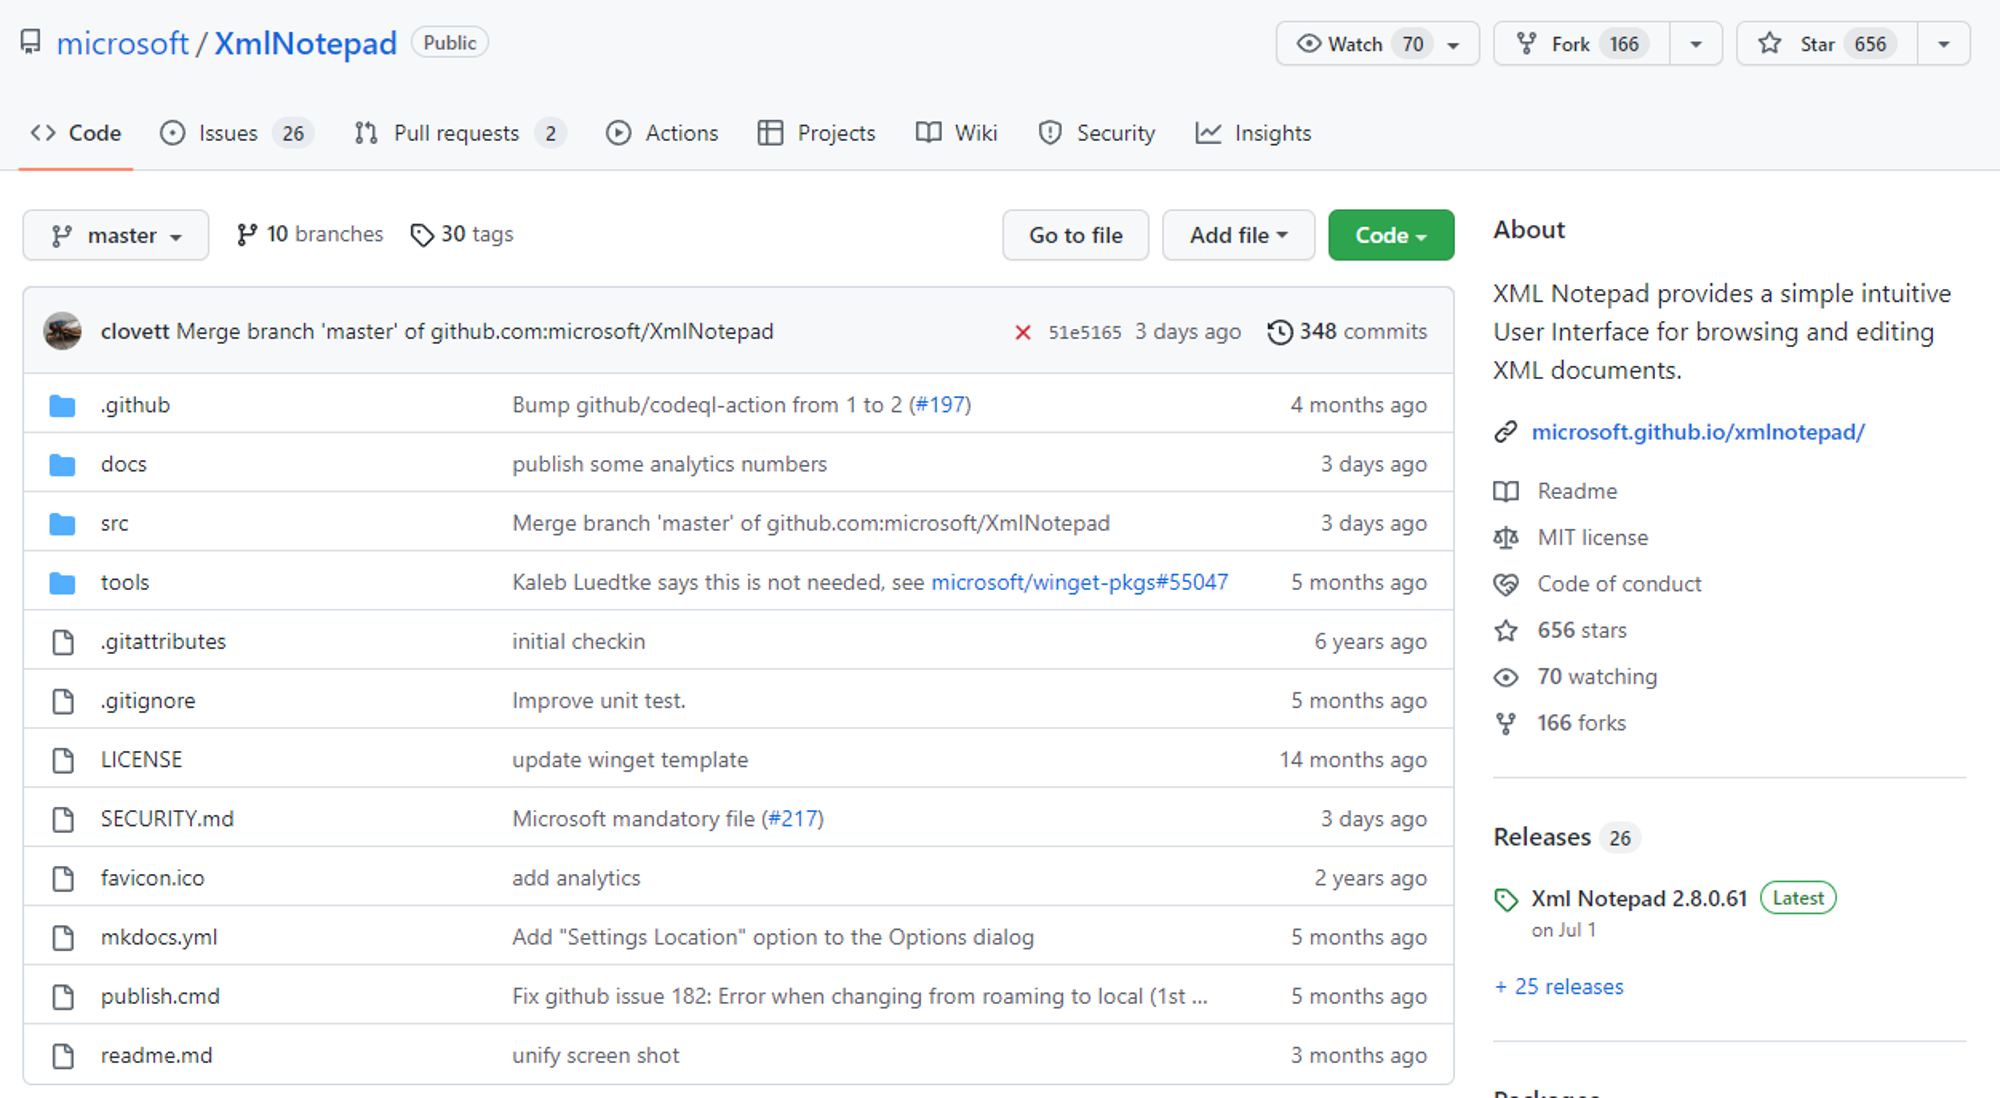
Task: Open the .gitignore file
Action: 148,701
